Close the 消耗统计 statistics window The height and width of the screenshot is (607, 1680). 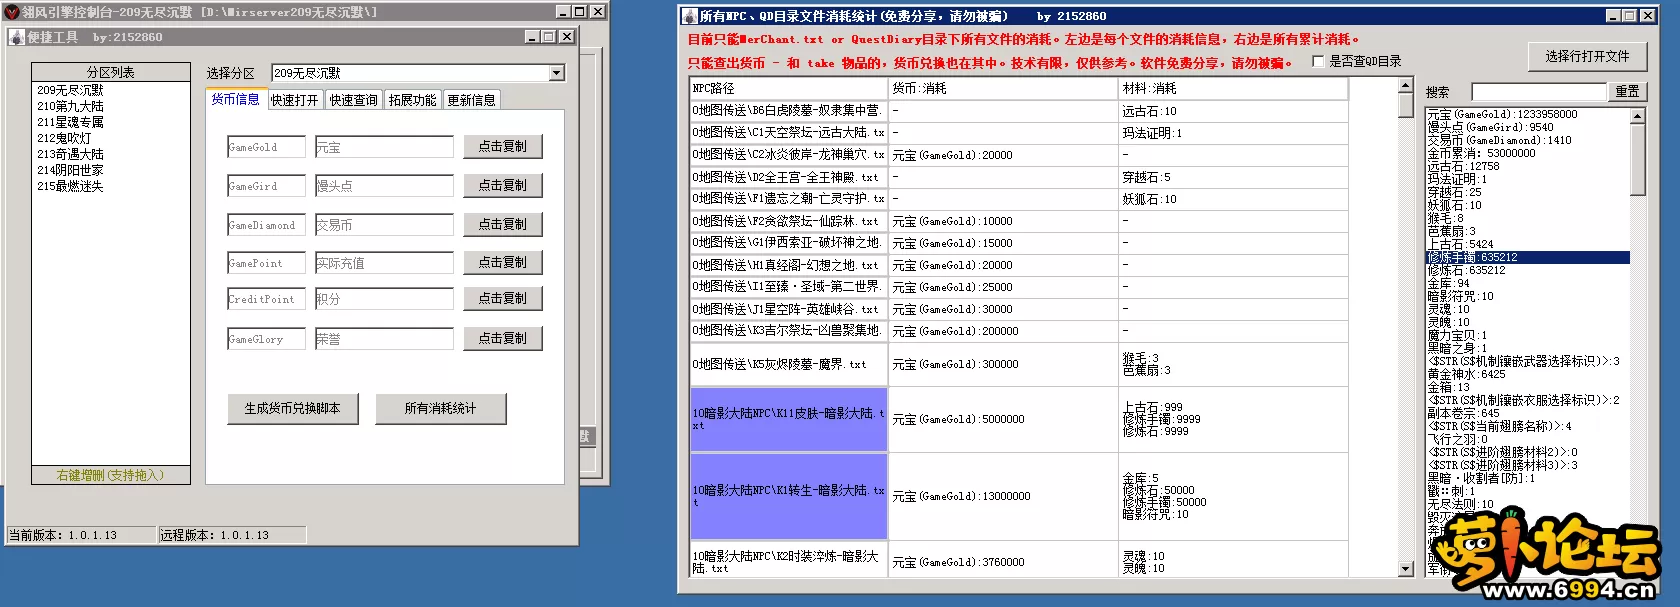1647,15
